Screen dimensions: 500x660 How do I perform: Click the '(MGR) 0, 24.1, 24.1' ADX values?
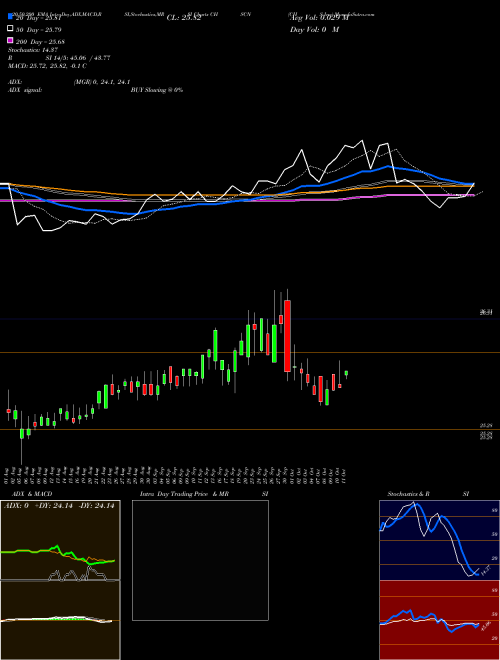coord(101,82)
